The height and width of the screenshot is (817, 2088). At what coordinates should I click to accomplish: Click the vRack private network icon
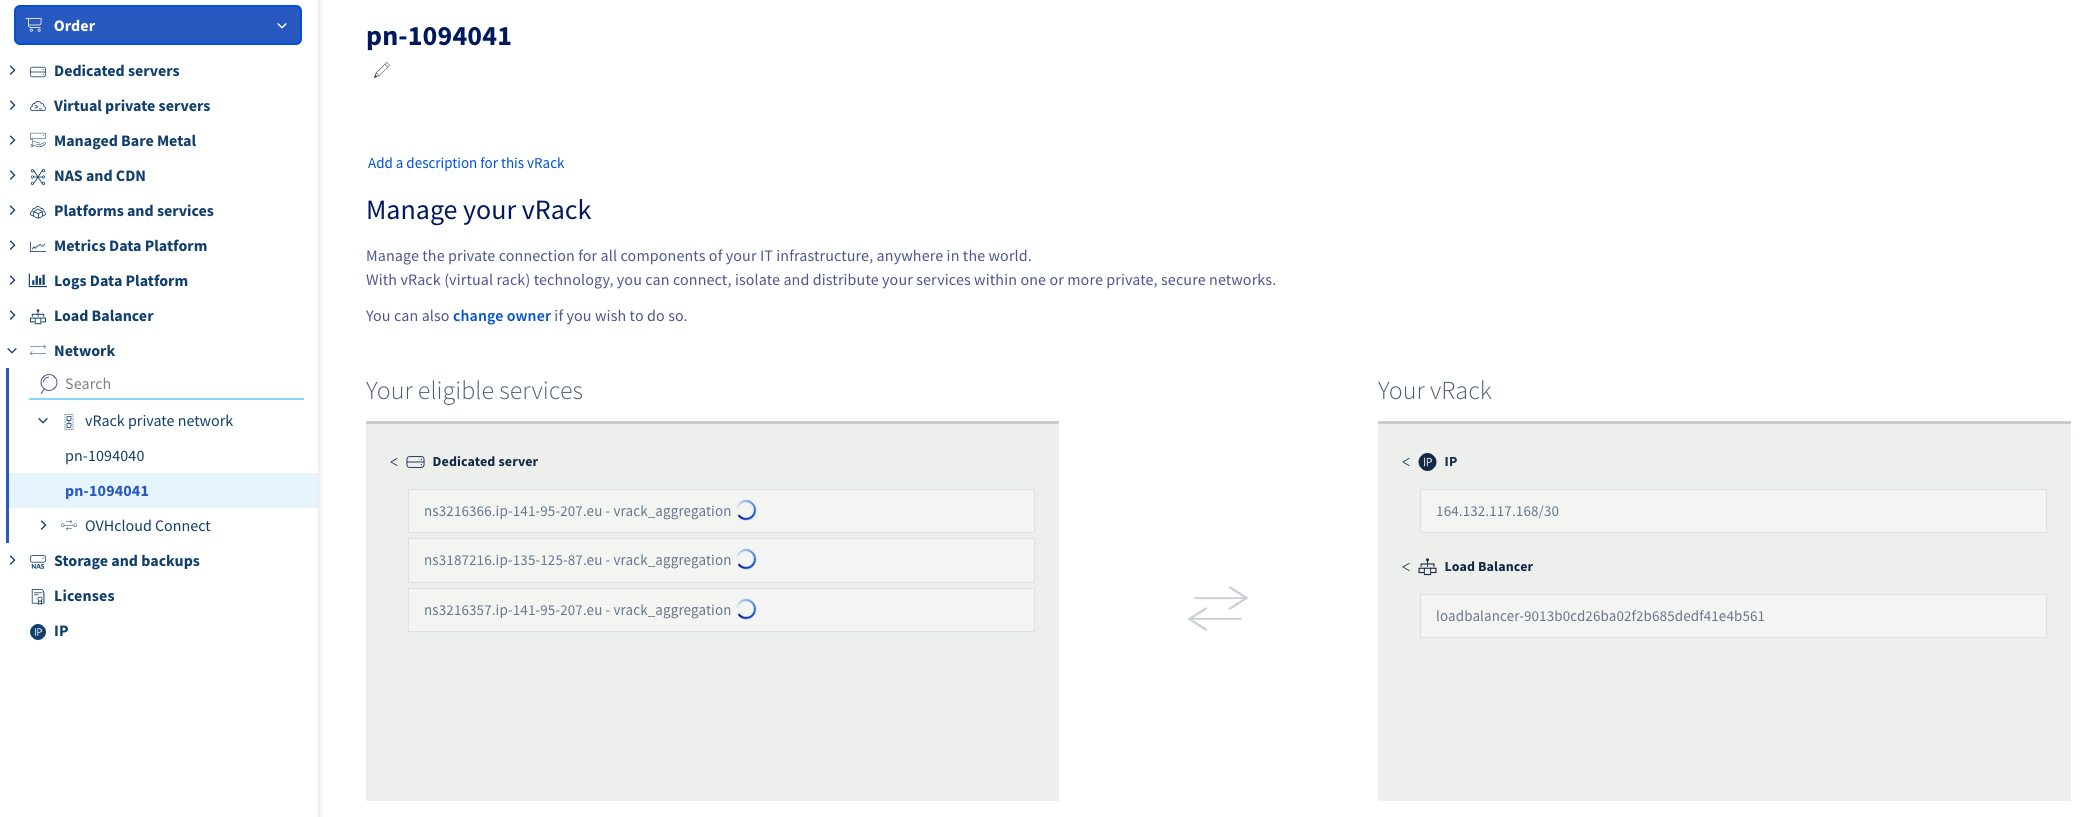tap(69, 421)
